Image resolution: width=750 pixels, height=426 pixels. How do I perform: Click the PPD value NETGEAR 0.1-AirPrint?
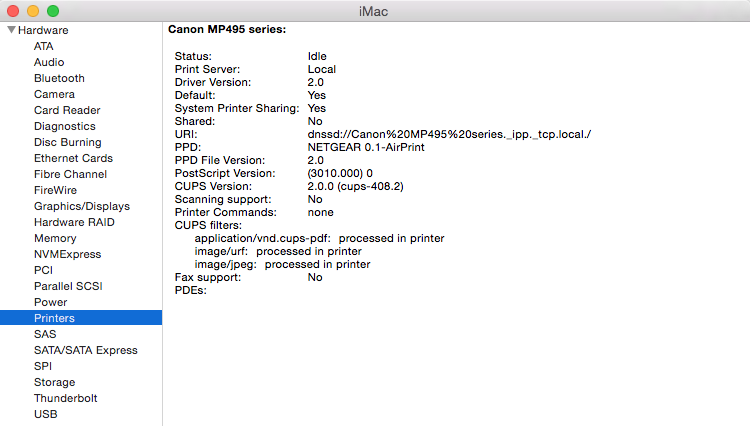(x=366, y=147)
